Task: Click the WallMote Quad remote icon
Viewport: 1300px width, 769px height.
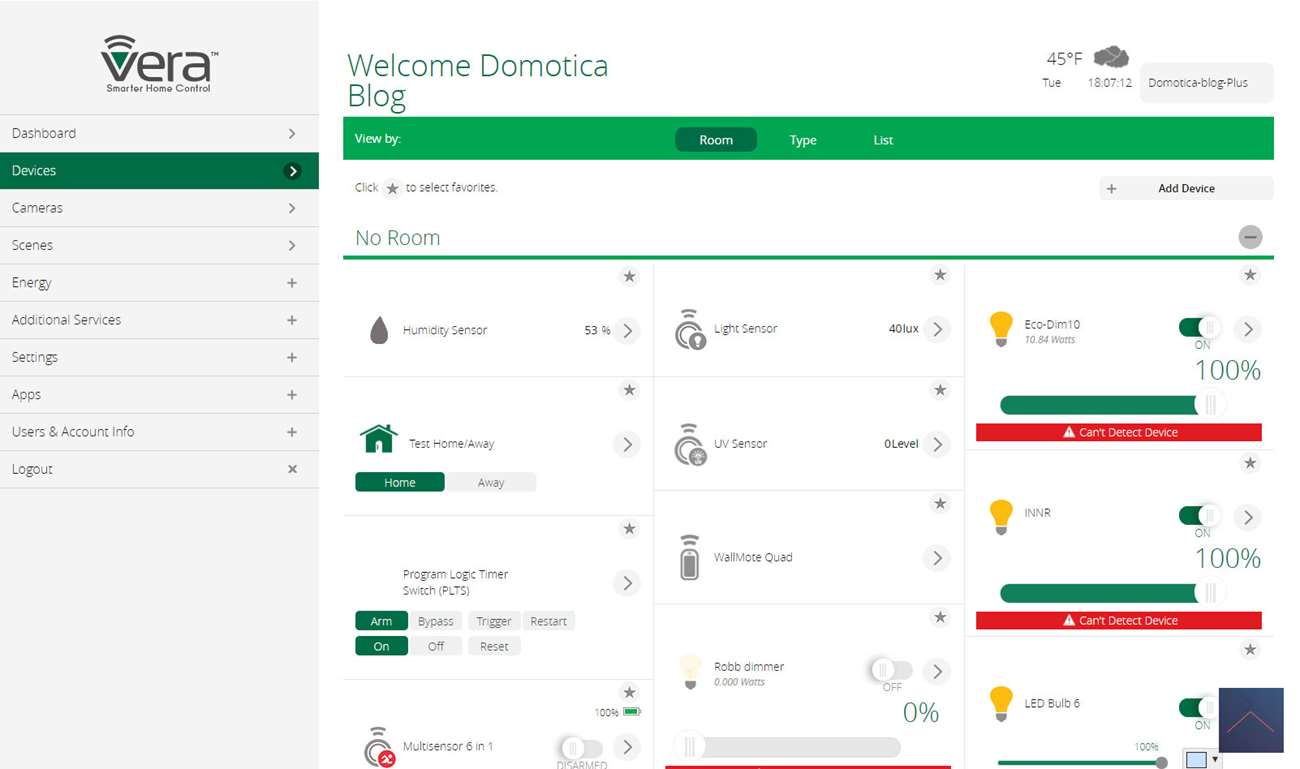Action: pyautogui.click(x=689, y=558)
